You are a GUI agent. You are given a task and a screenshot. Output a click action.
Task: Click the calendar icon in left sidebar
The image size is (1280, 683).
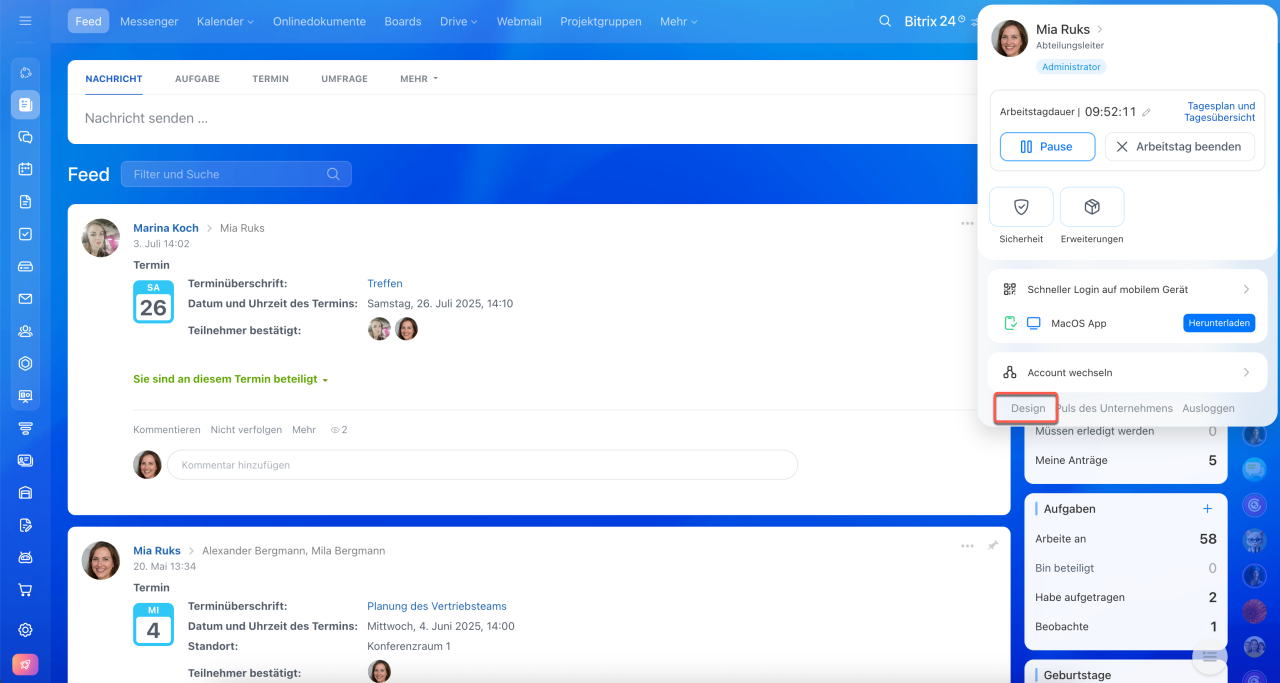pyautogui.click(x=26, y=169)
